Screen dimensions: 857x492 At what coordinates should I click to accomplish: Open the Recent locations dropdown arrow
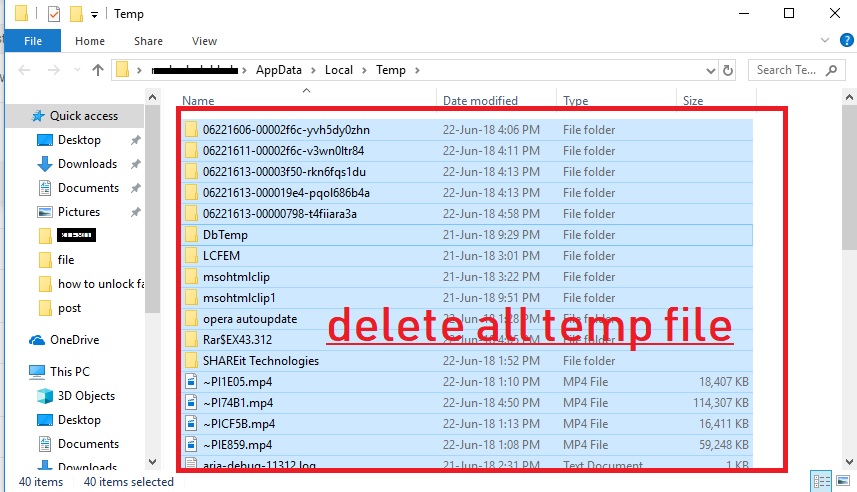[76, 70]
